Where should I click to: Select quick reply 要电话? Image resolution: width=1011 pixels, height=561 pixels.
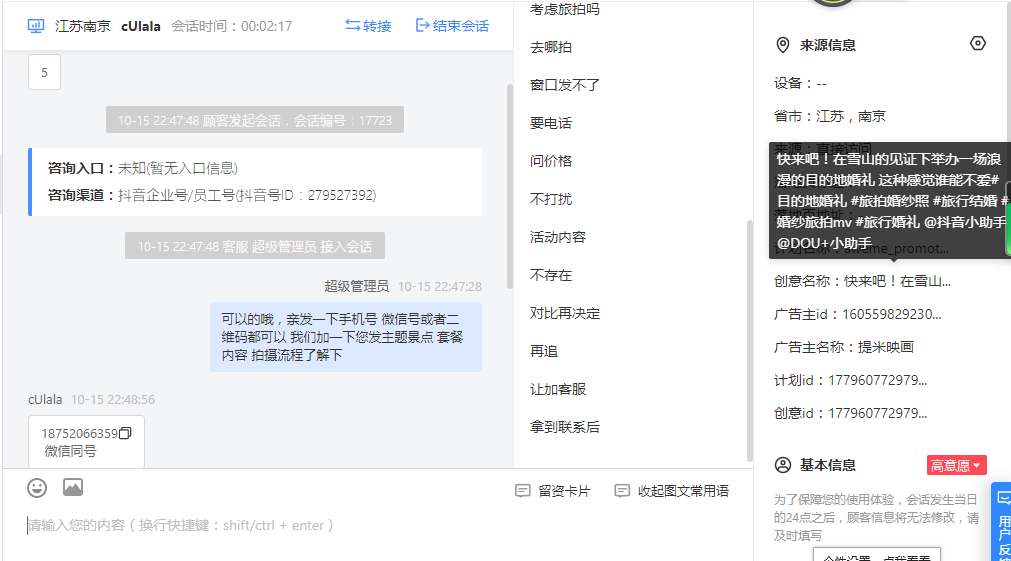click(551, 123)
